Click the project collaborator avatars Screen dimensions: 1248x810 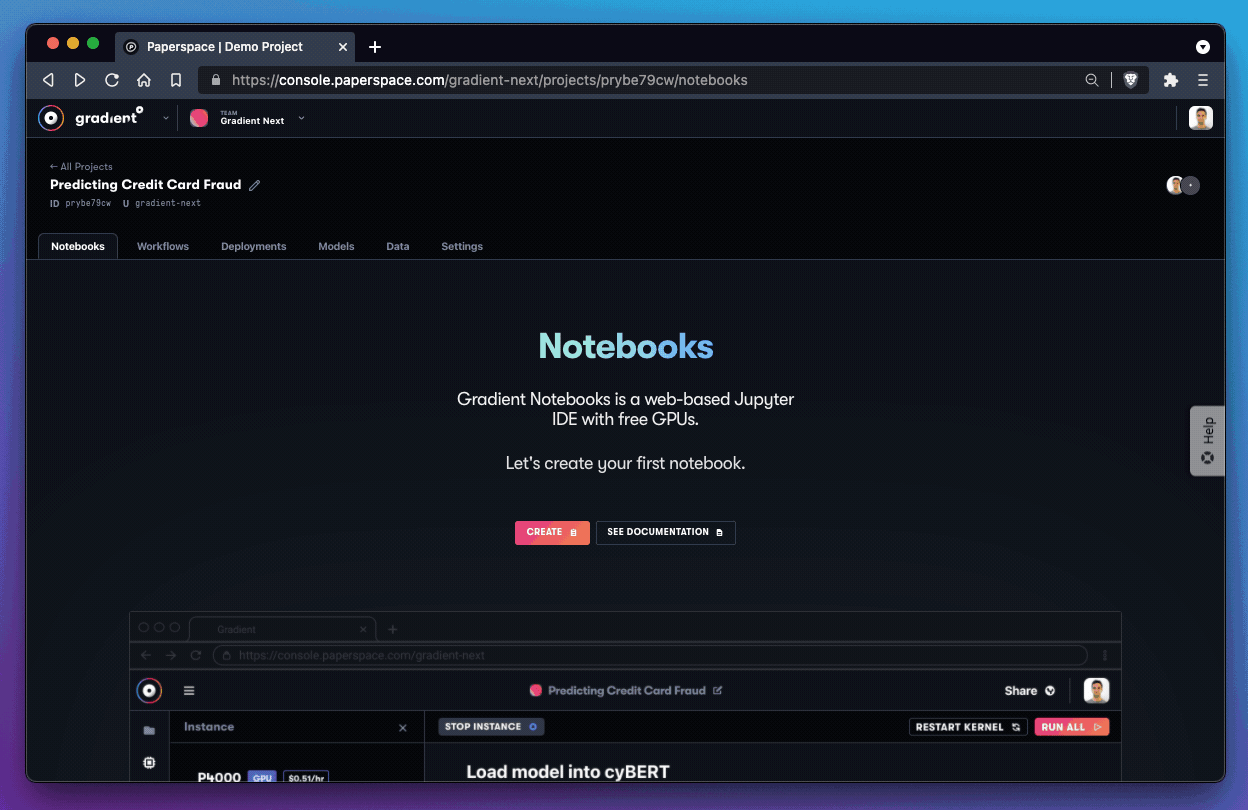1183,185
